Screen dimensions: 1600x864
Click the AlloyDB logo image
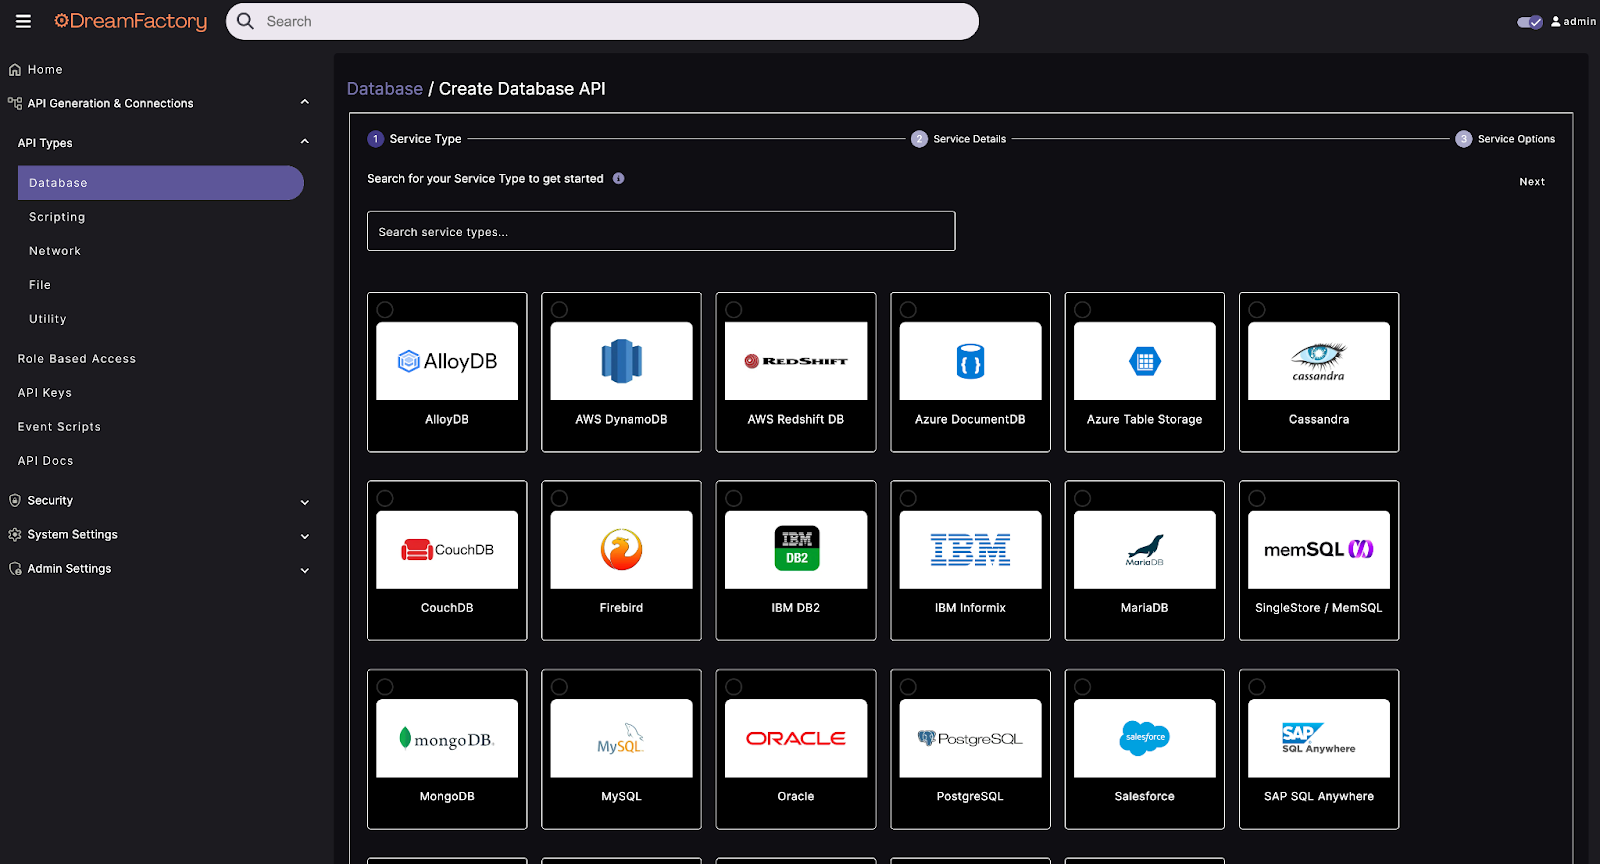(447, 361)
